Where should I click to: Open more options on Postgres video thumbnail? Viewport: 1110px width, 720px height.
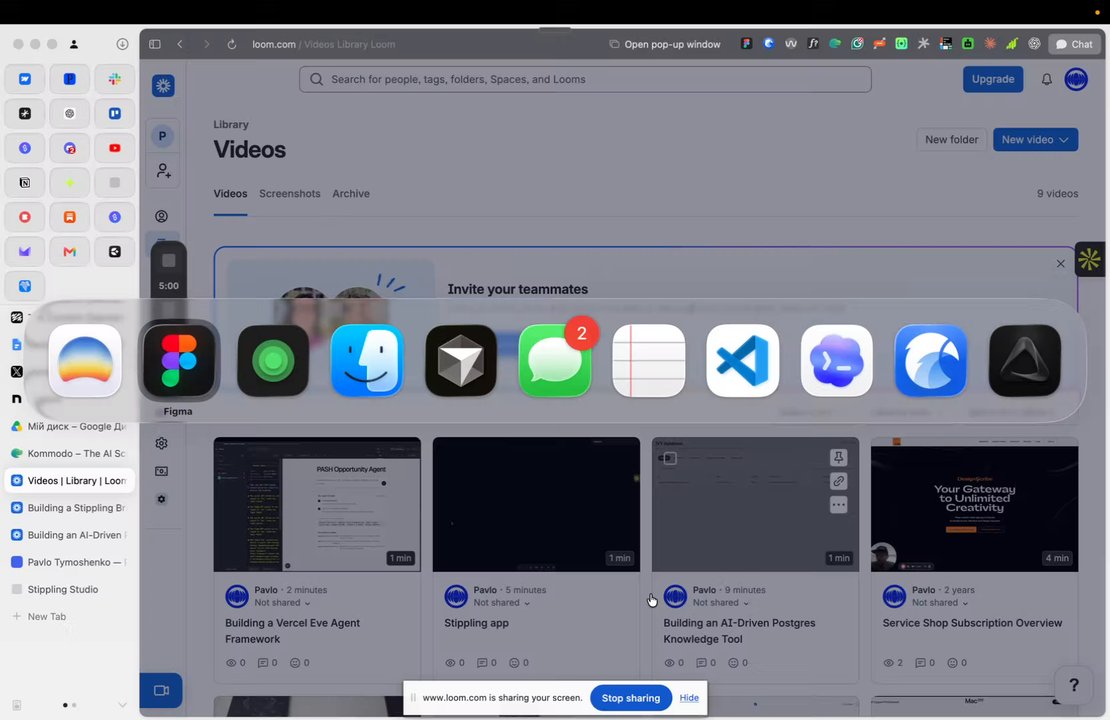(838, 505)
